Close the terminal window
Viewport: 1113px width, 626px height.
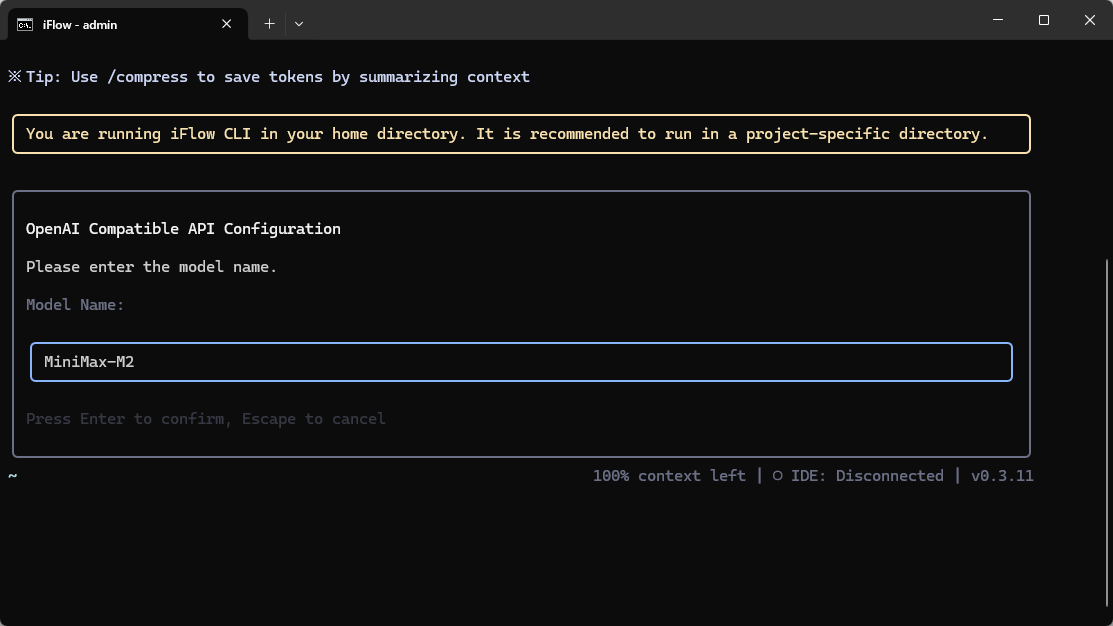[x=1090, y=20]
